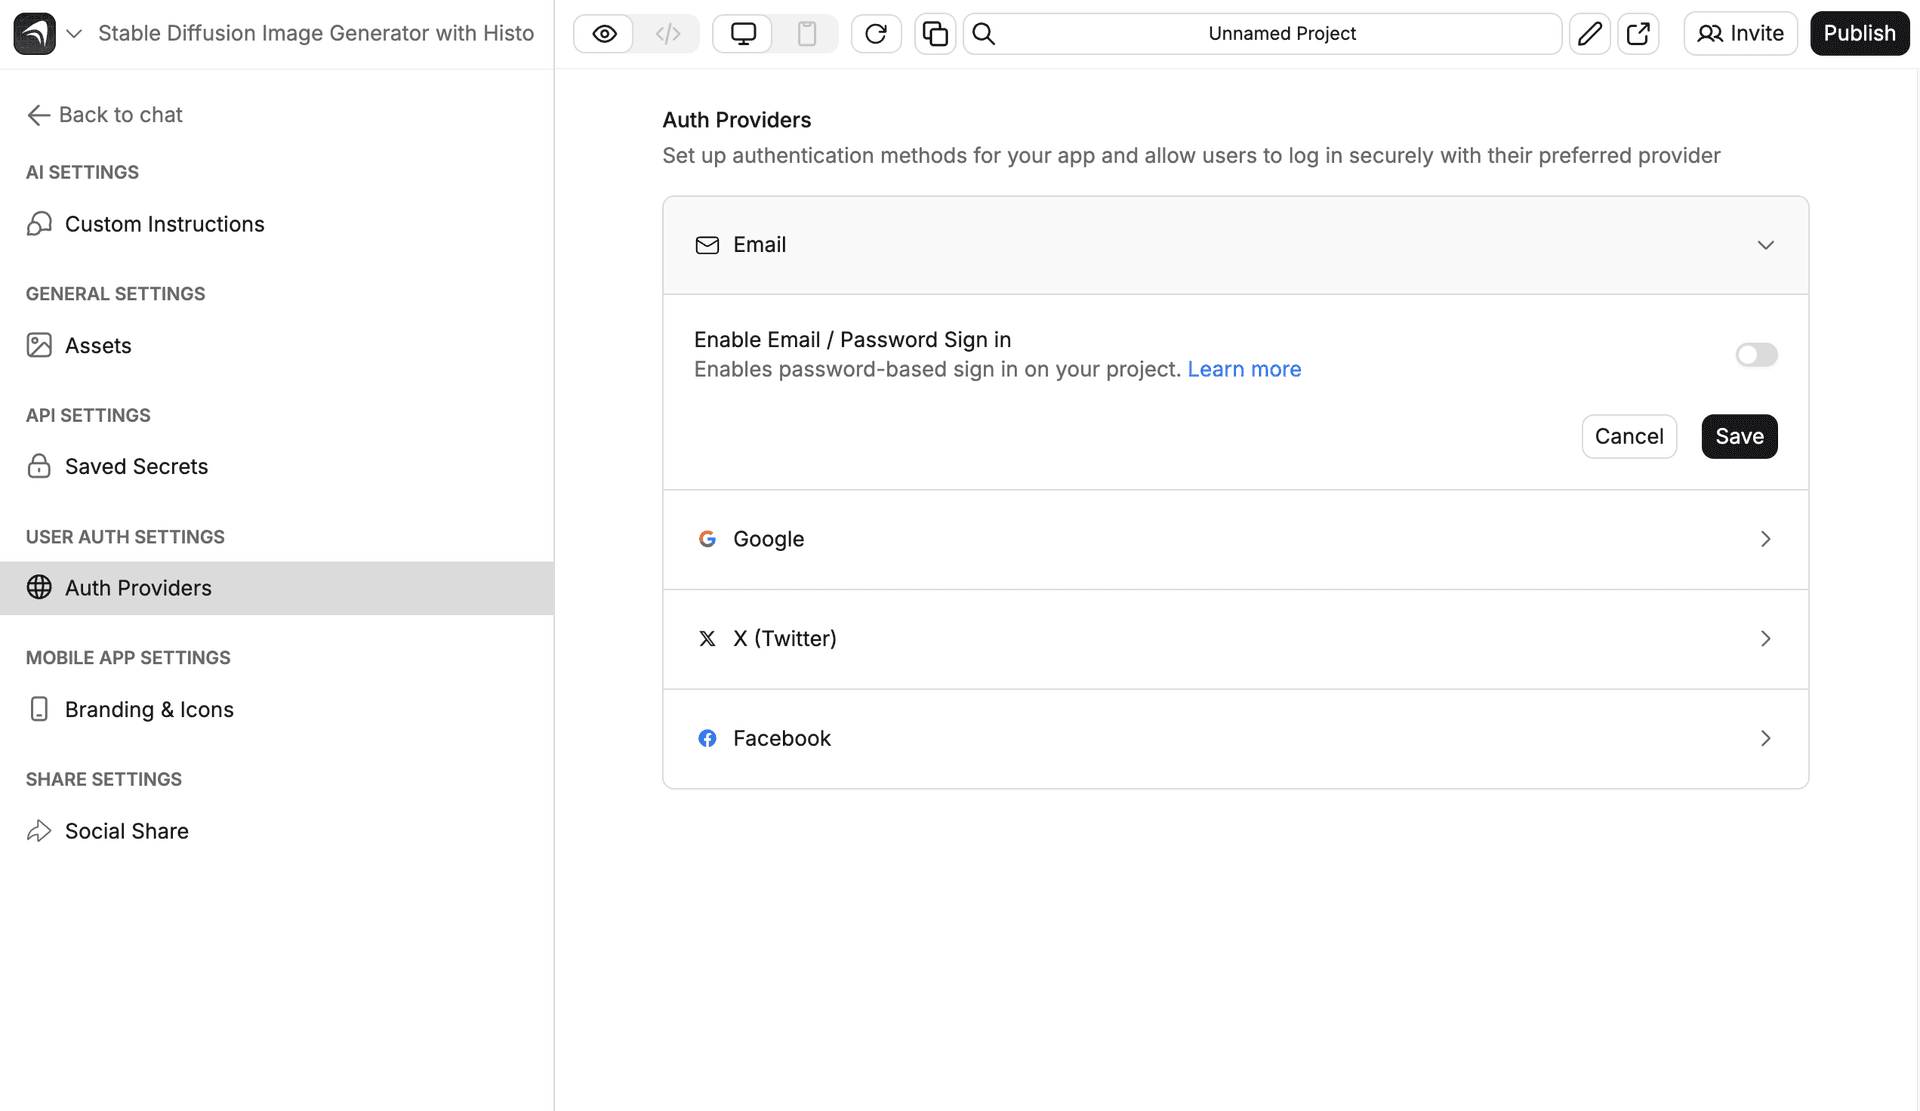The height and width of the screenshot is (1111, 1920).
Task: Click the refresh preview icon
Action: 876,34
